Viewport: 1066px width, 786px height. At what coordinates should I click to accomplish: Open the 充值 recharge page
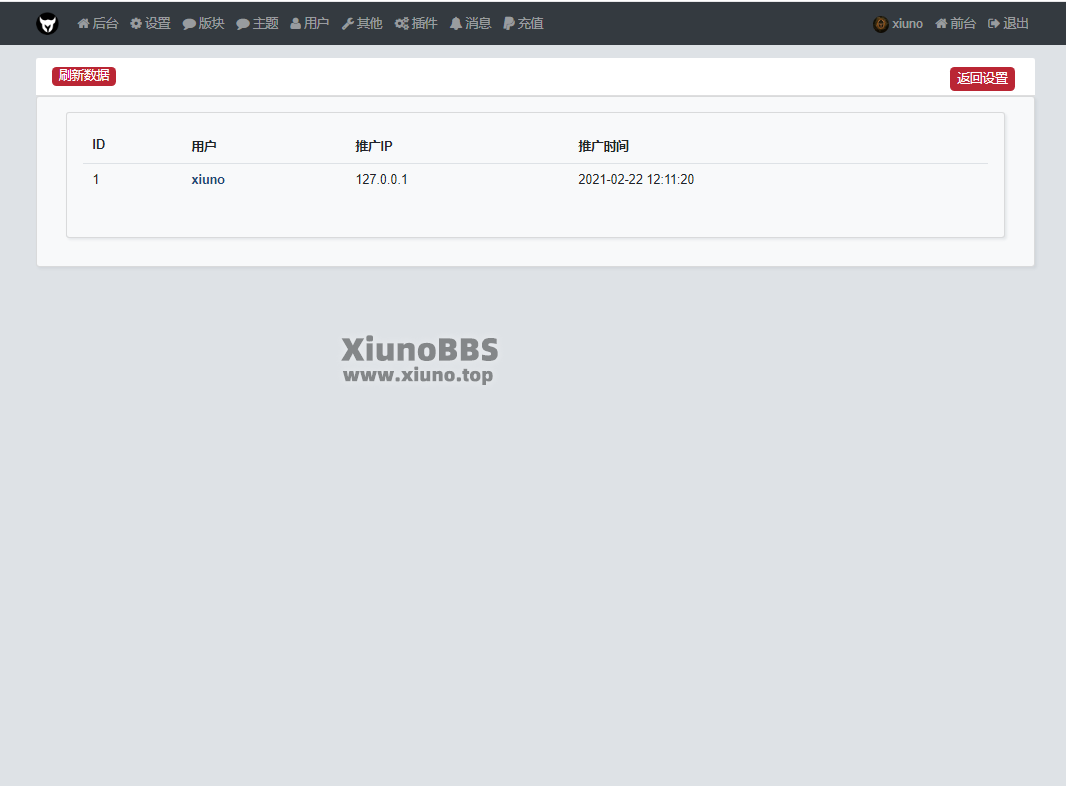click(524, 24)
